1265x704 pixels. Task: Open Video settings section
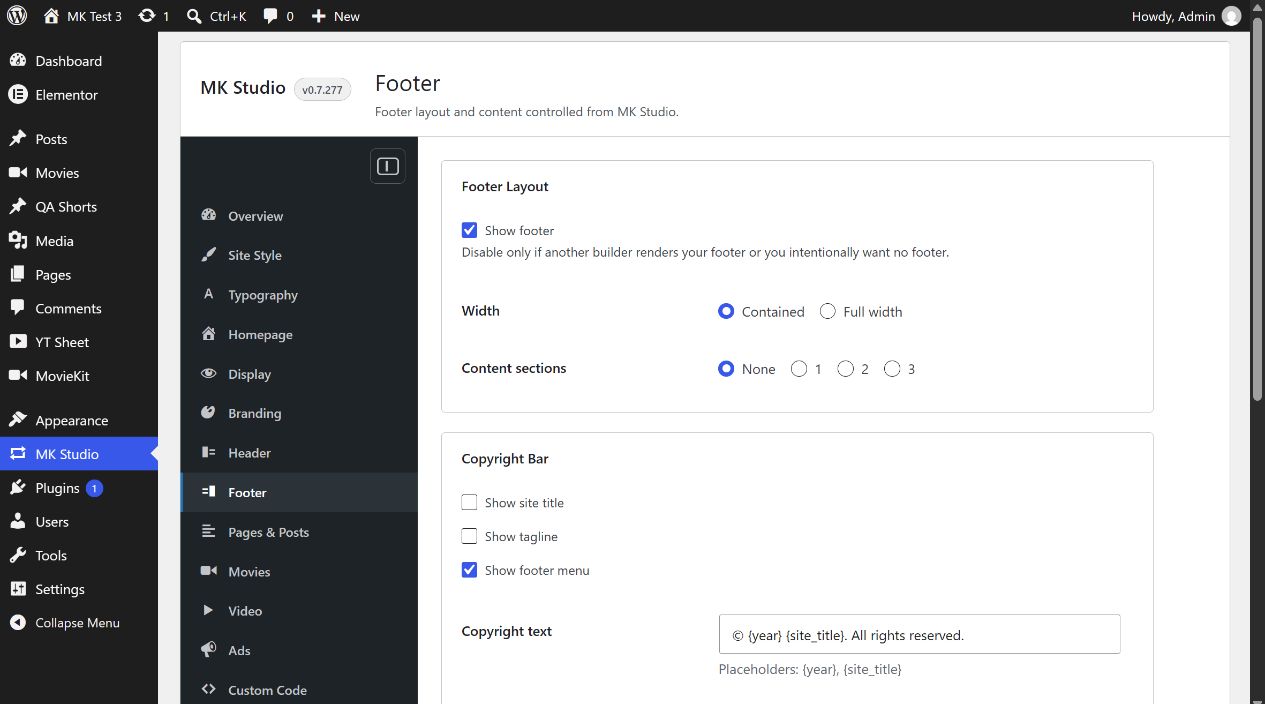point(299,611)
